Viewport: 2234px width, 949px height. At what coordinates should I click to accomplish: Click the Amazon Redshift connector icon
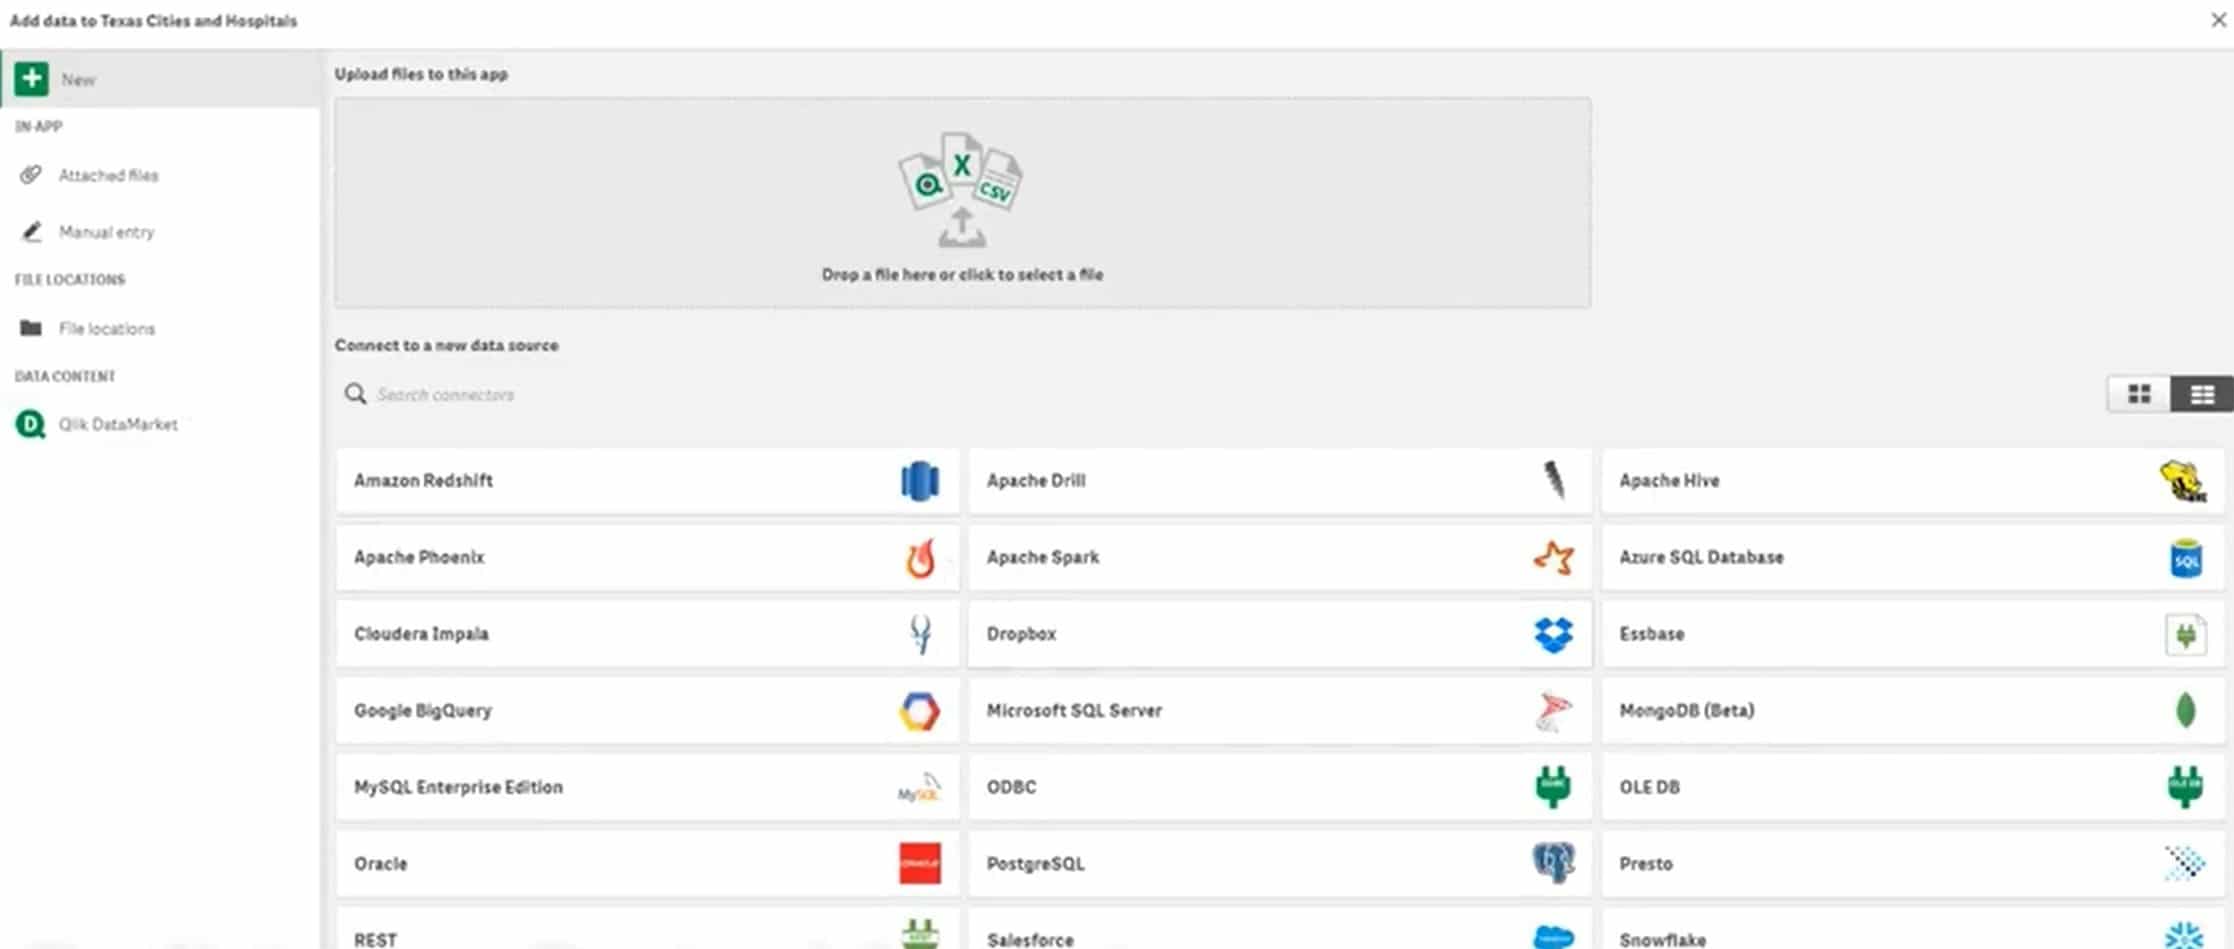click(919, 481)
